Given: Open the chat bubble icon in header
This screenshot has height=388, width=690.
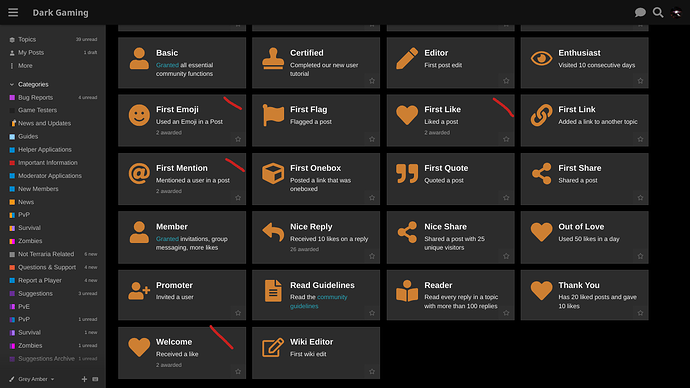Looking at the screenshot, I should point(640,12).
